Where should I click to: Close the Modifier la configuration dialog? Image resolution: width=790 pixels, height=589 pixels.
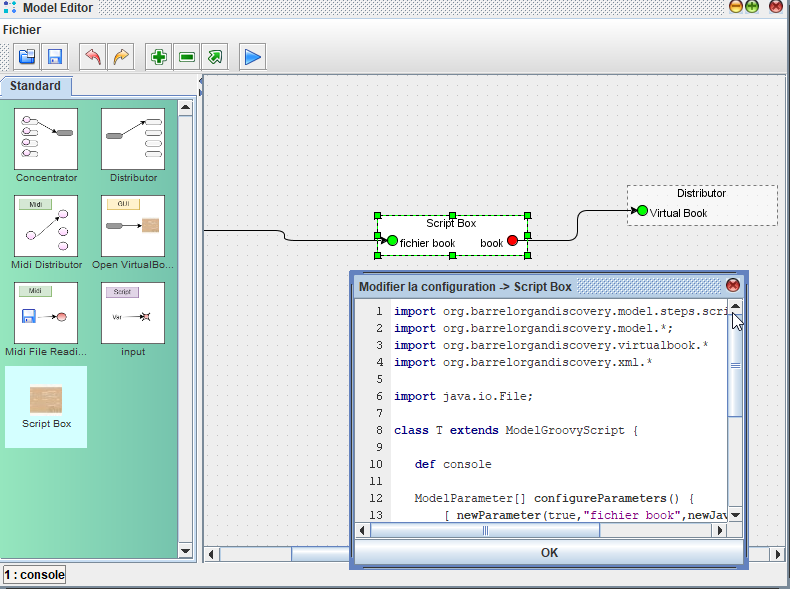(x=733, y=285)
